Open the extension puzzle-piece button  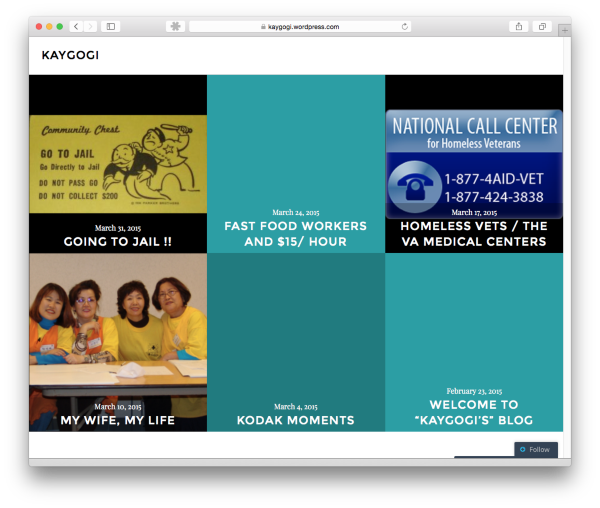[176, 26]
